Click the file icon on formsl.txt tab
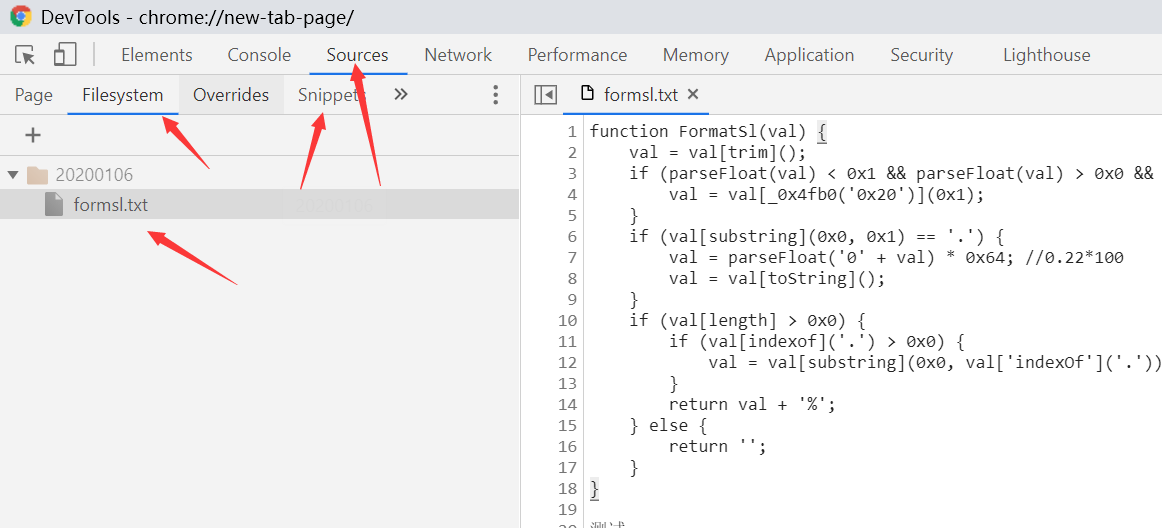1162x528 pixels. (587, 93)
